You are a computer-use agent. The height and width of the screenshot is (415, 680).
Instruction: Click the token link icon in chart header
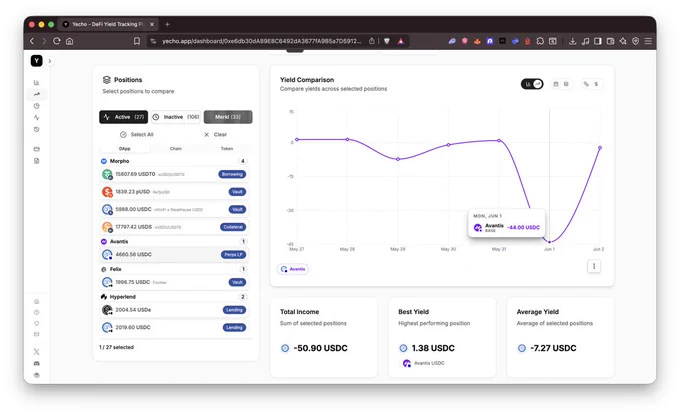click(586, 84)
